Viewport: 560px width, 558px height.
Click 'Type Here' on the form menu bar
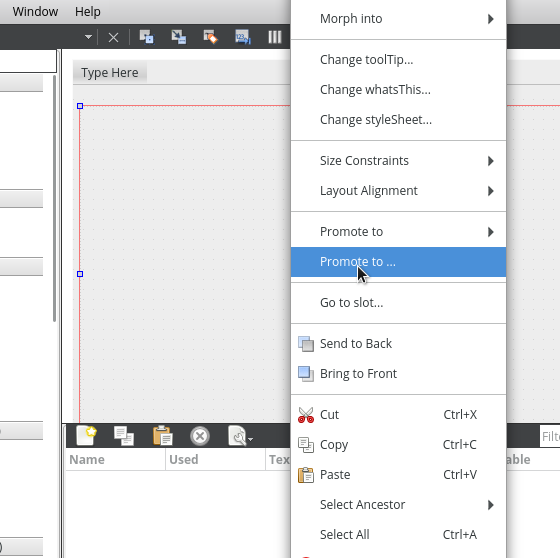110,73
